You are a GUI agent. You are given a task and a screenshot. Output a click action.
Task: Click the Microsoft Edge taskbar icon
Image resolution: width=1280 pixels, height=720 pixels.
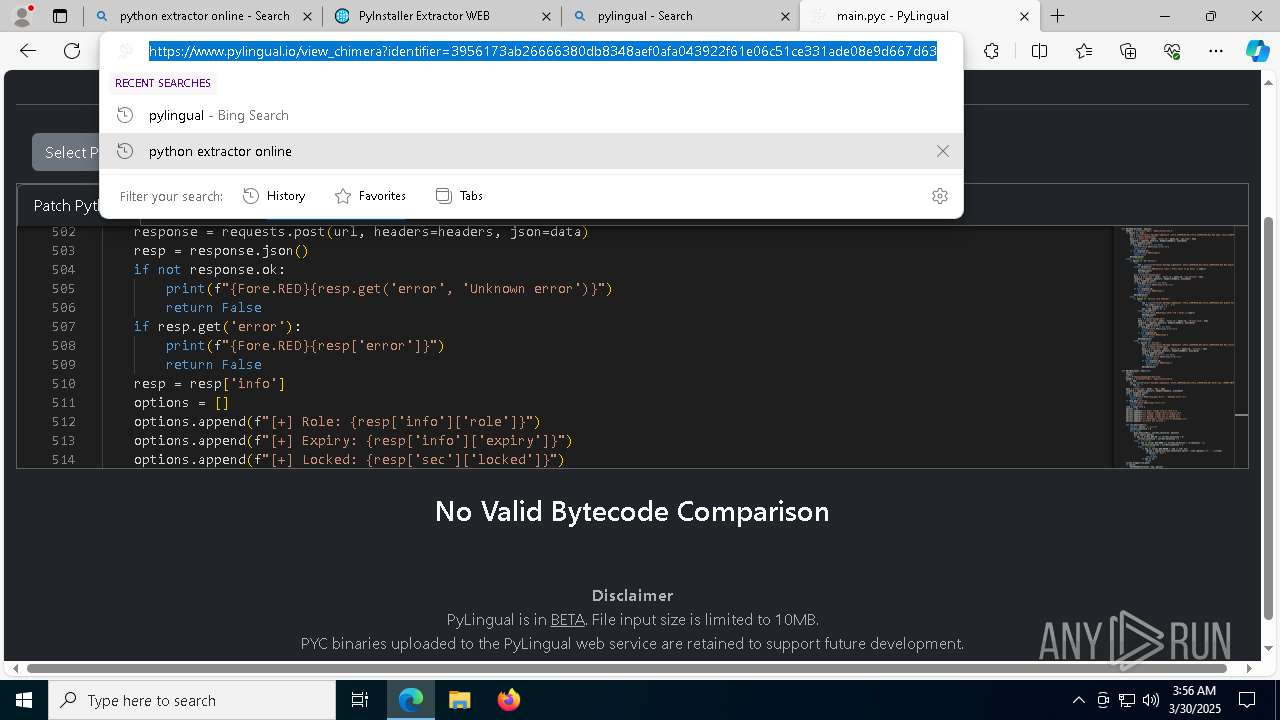(x=411, y=700)
